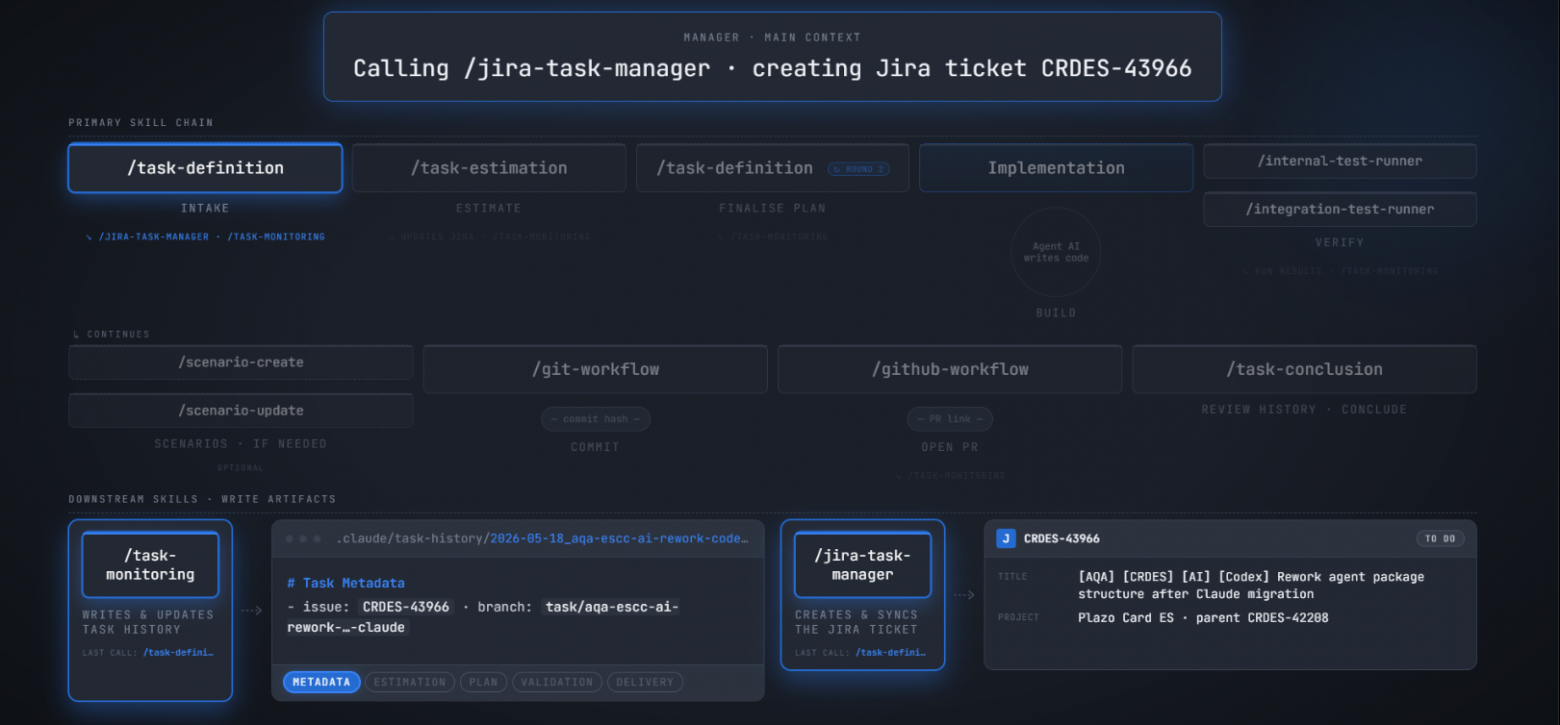Click 'REVIEW HISTORY · CONCLUDE' text
1560x725 pixels.
(1304, 409)
